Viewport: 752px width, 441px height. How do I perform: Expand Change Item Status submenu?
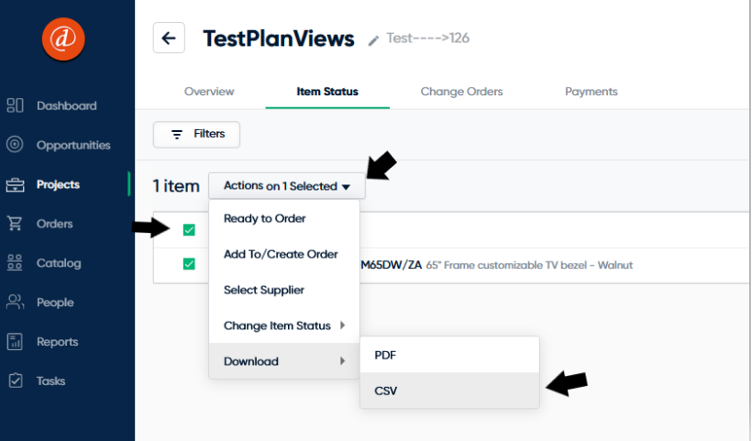284,325
